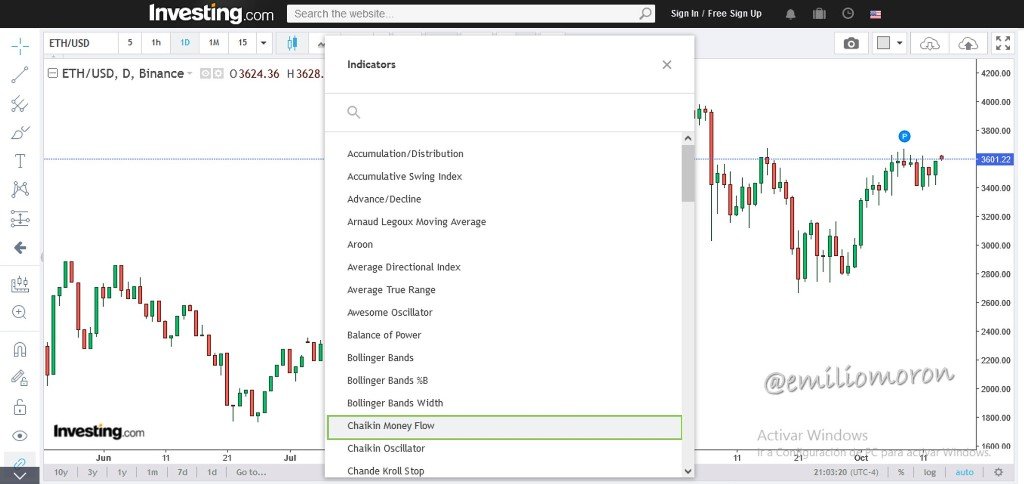Click the indicators list scroll up arrow
The height and width of the screenshot is (484, 1024).
(688, 138)
